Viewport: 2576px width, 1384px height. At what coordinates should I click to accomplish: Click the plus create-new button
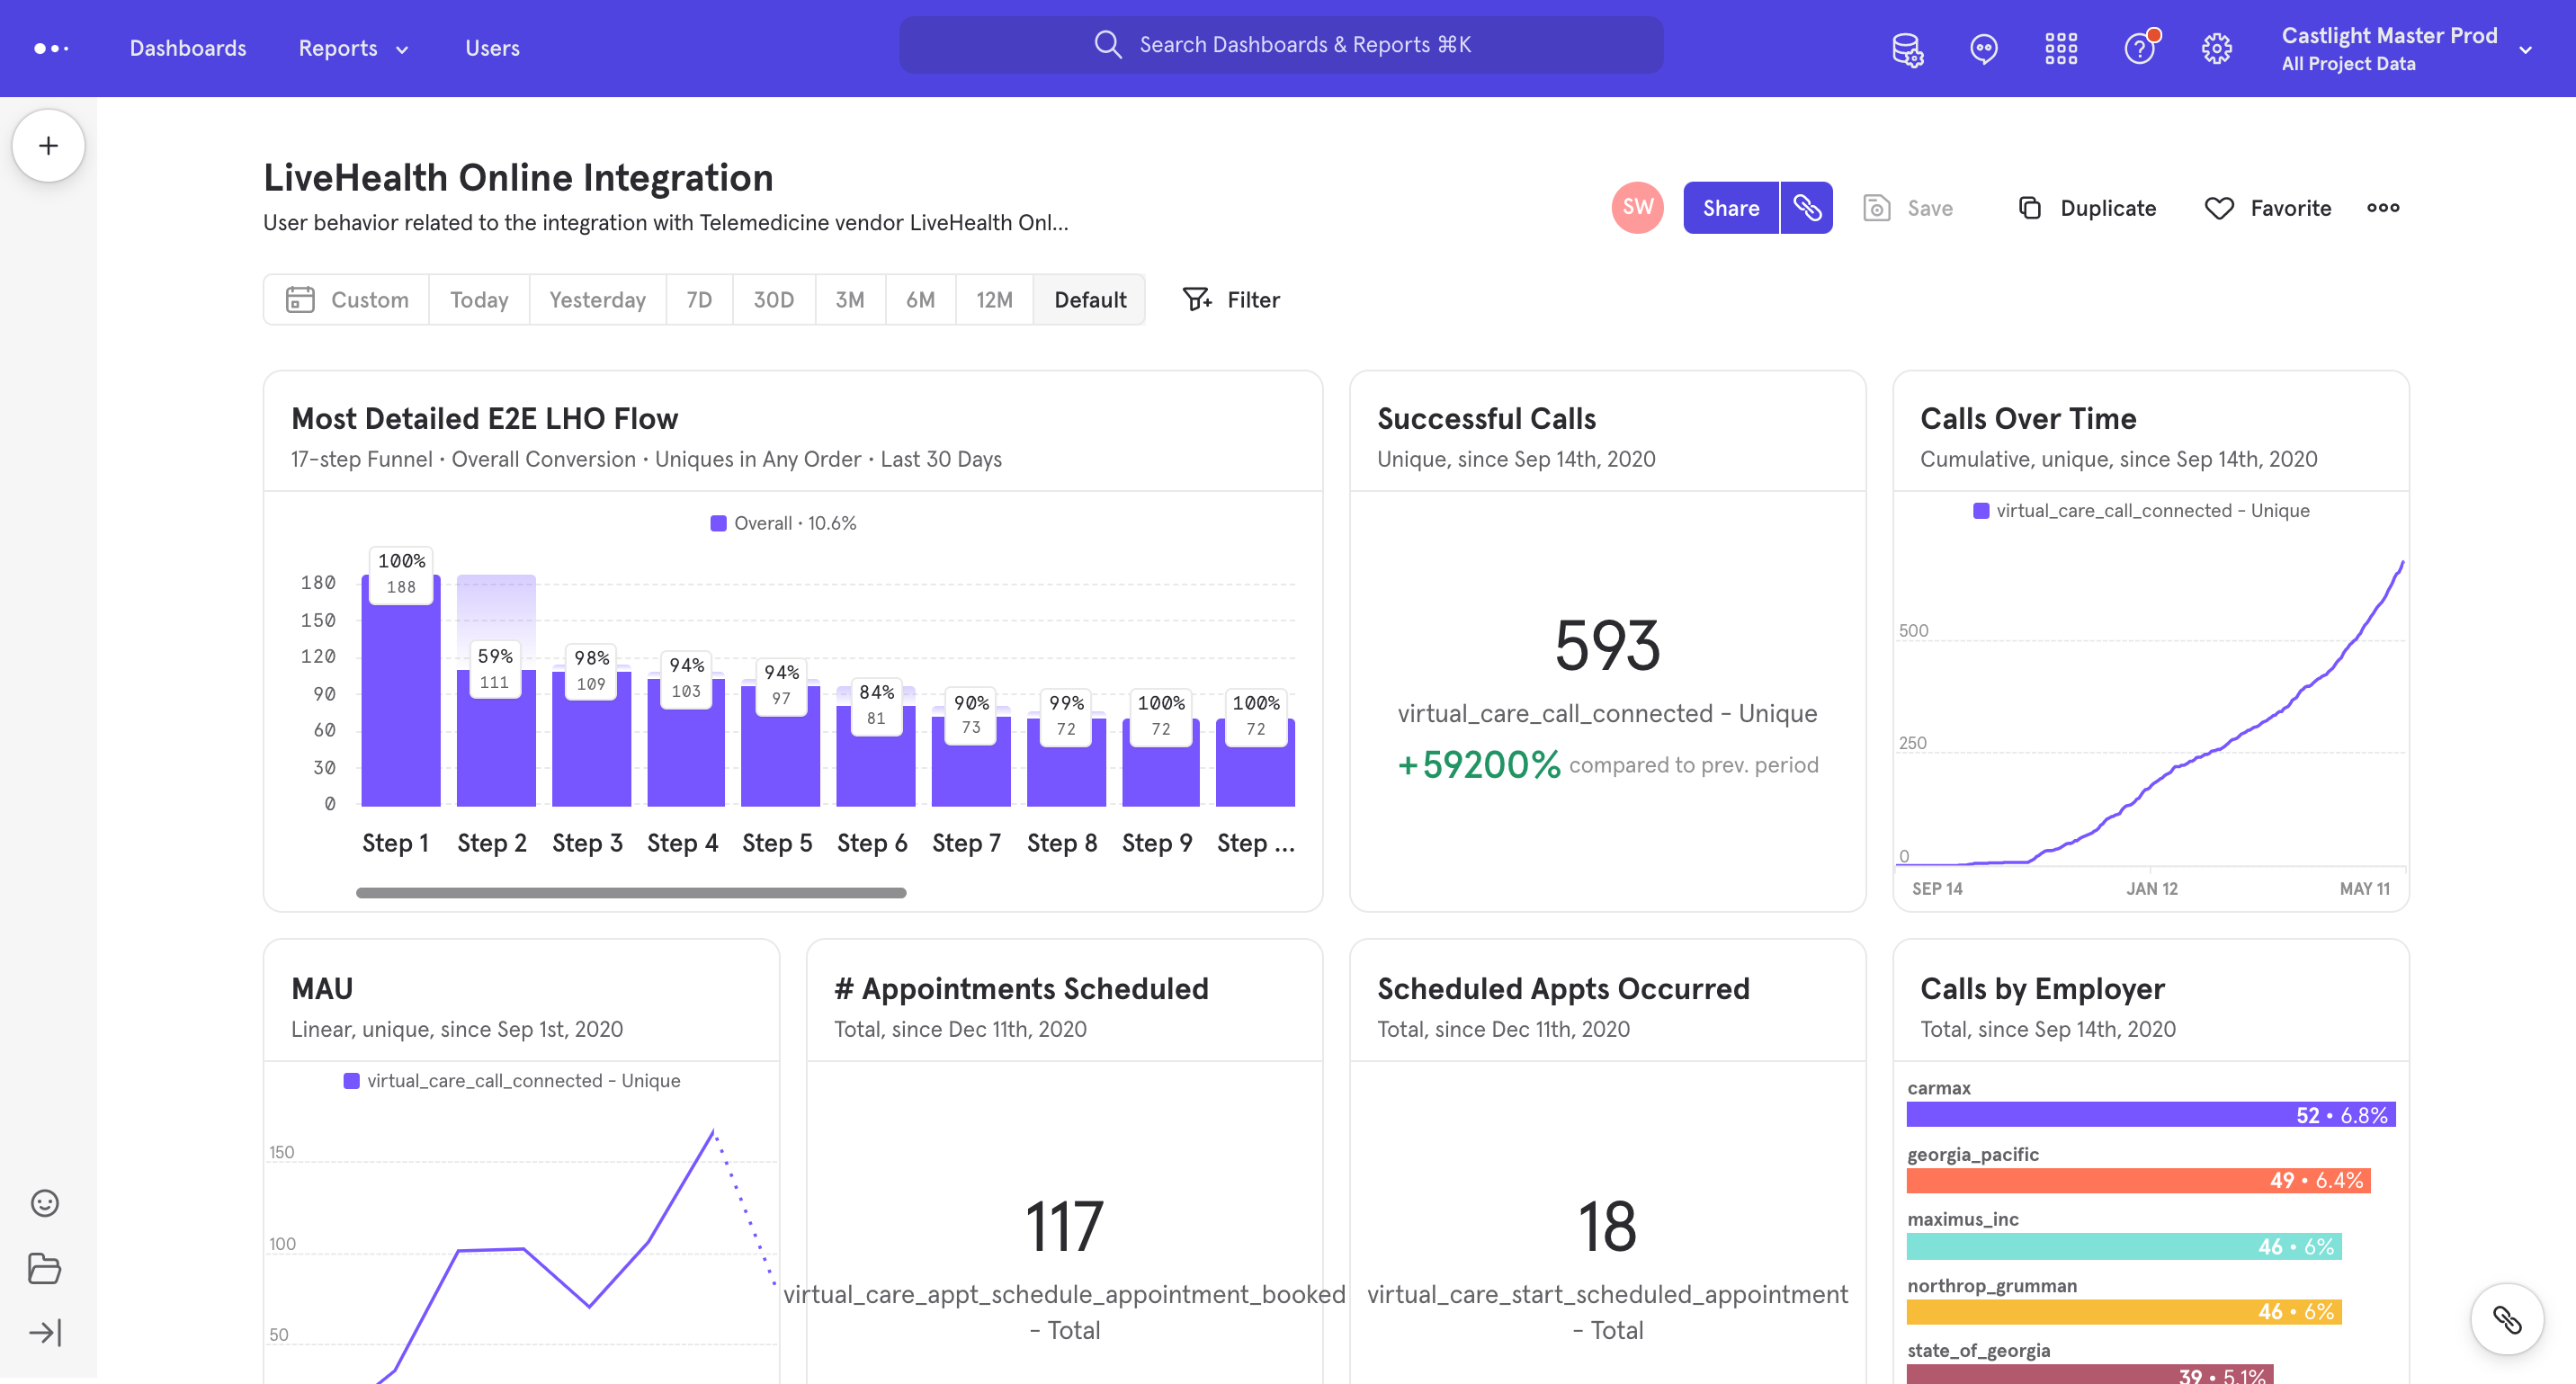pyautogui.click(x=48, y=146)
